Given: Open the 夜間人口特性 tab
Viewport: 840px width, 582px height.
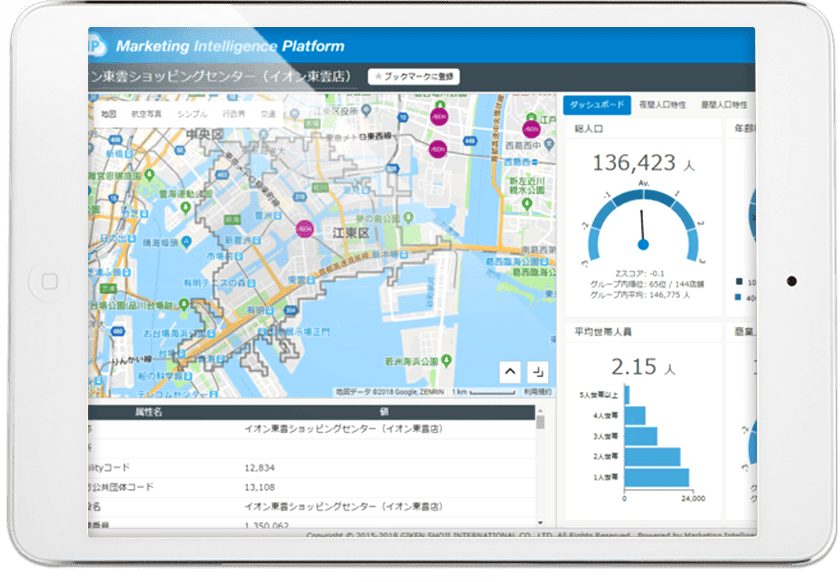Looking at the screenshot, I should [x=662, y=105].
